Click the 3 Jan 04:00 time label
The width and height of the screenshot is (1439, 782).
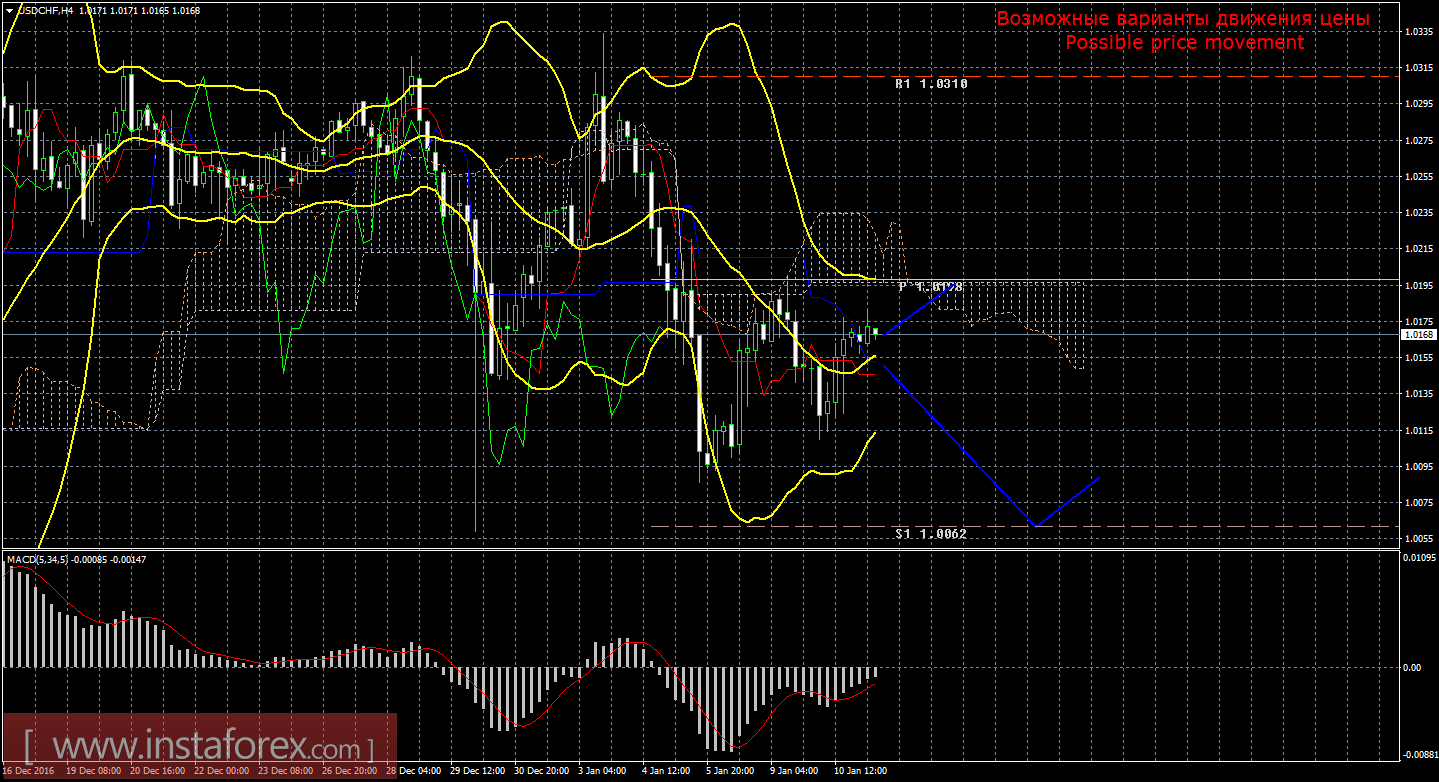tap(603, 772)
